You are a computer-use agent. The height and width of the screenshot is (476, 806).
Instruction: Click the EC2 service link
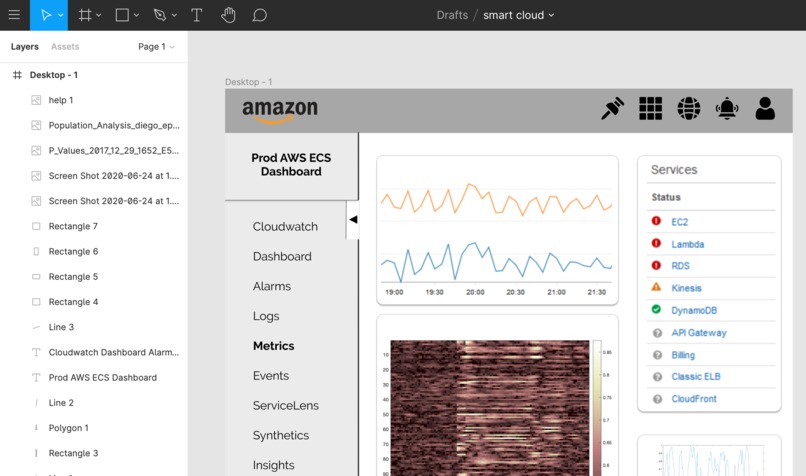click(x=680, y=222)
